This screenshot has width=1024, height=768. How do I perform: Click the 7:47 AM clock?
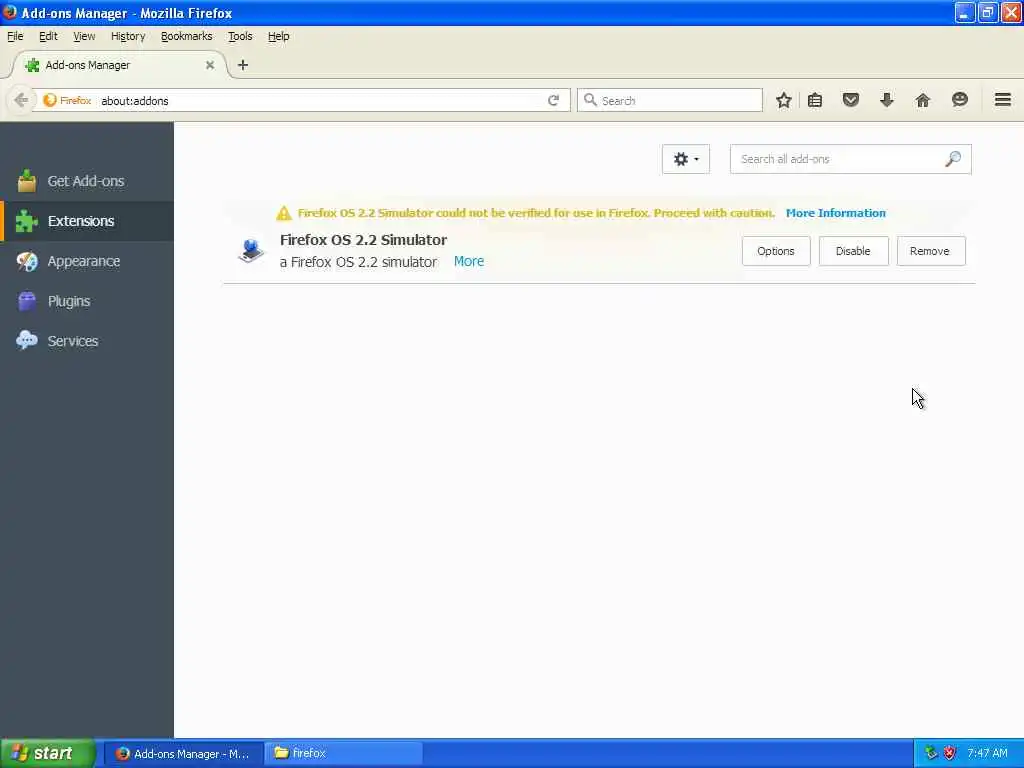[987, 753]
